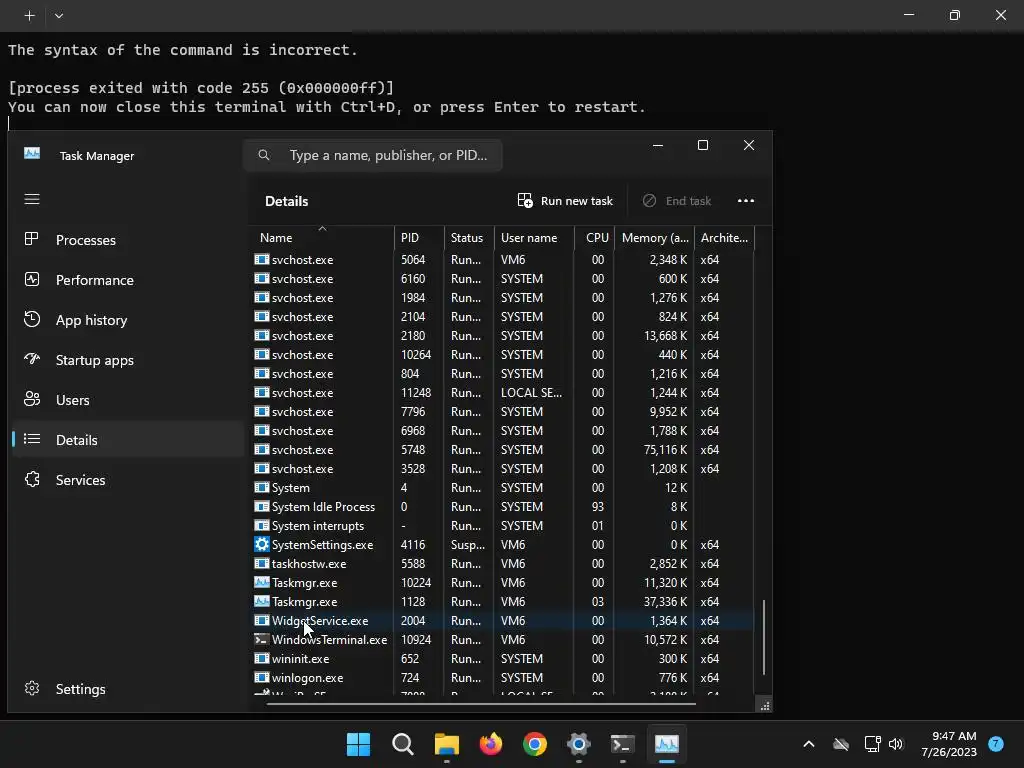The width and height of the screenshot is (1024, 768).
Task: Open a new terminal tab with the plus button
Action: point(29,15)
